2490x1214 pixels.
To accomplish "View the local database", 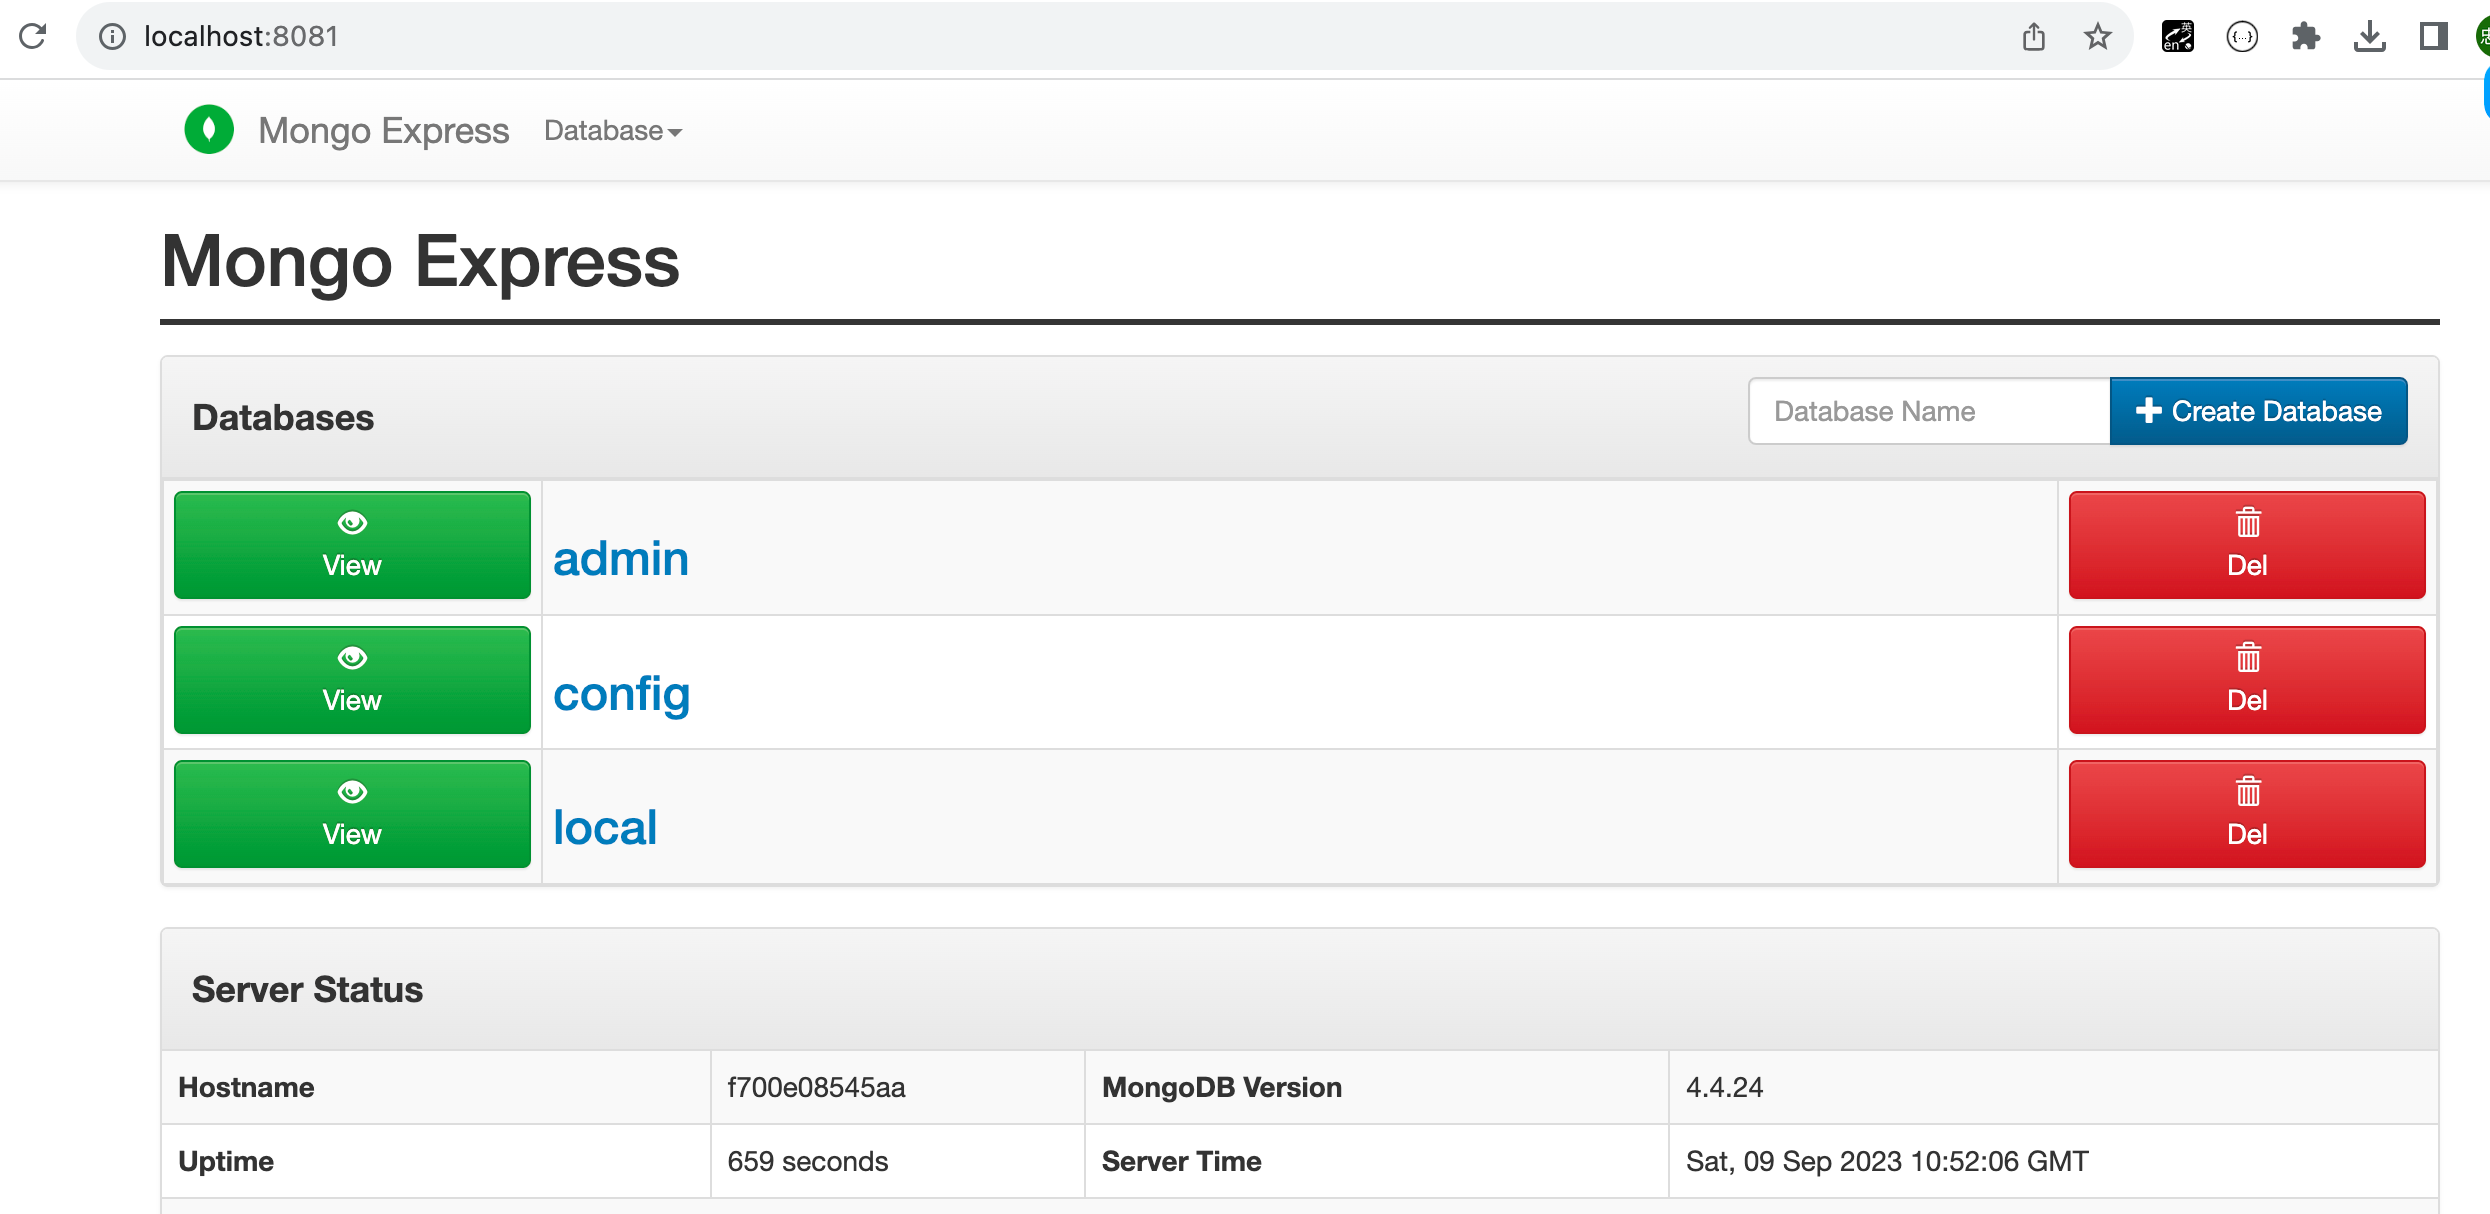I will (352, 814).
